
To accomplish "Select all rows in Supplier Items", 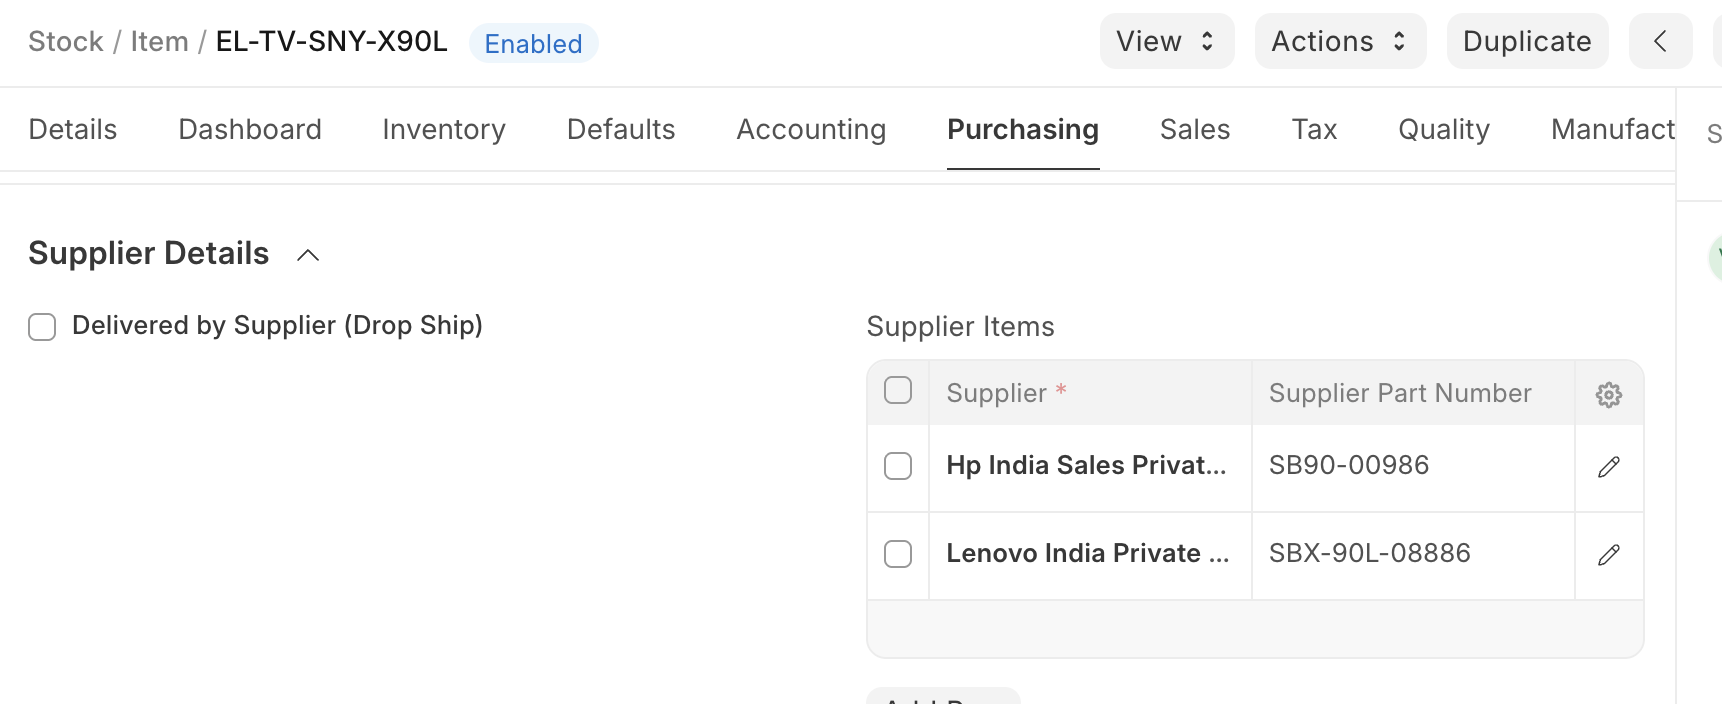I will coord(898,390).
